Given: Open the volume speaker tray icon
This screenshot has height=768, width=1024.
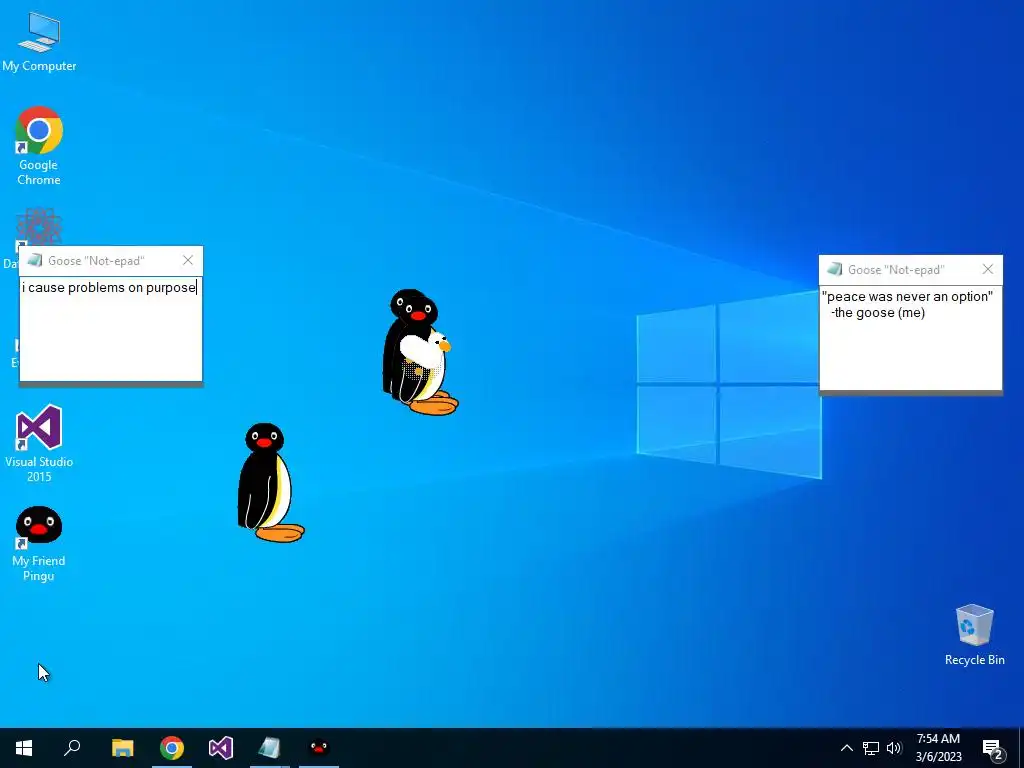Looking at the screenshot, I should point(894,748).
